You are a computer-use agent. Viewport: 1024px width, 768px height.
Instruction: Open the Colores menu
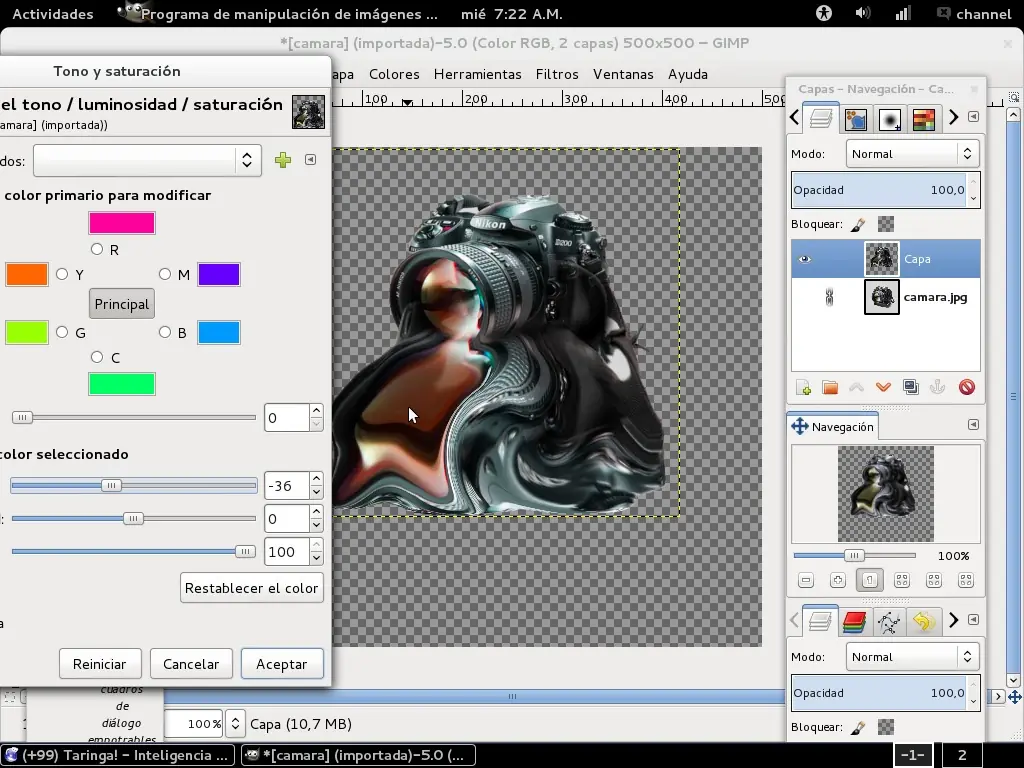click(x=394, y=74)
